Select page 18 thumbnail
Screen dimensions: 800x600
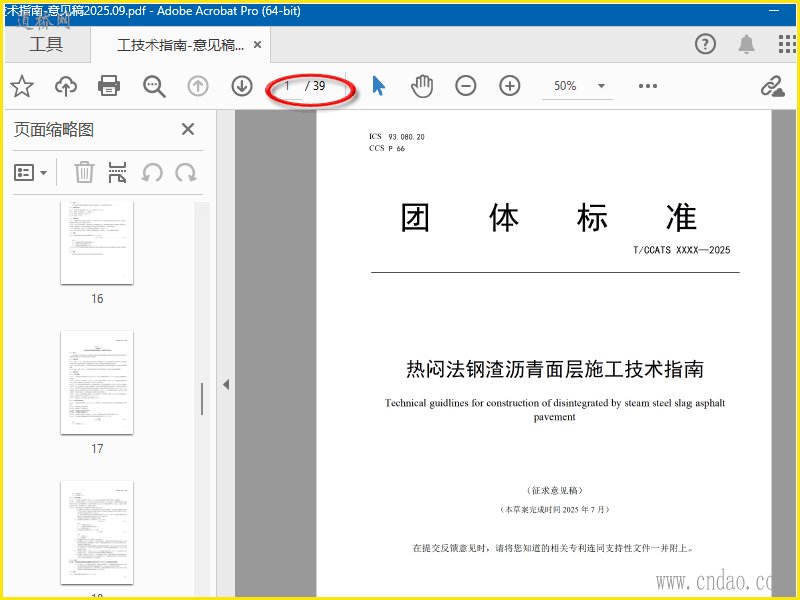click(x=97, y=533)
